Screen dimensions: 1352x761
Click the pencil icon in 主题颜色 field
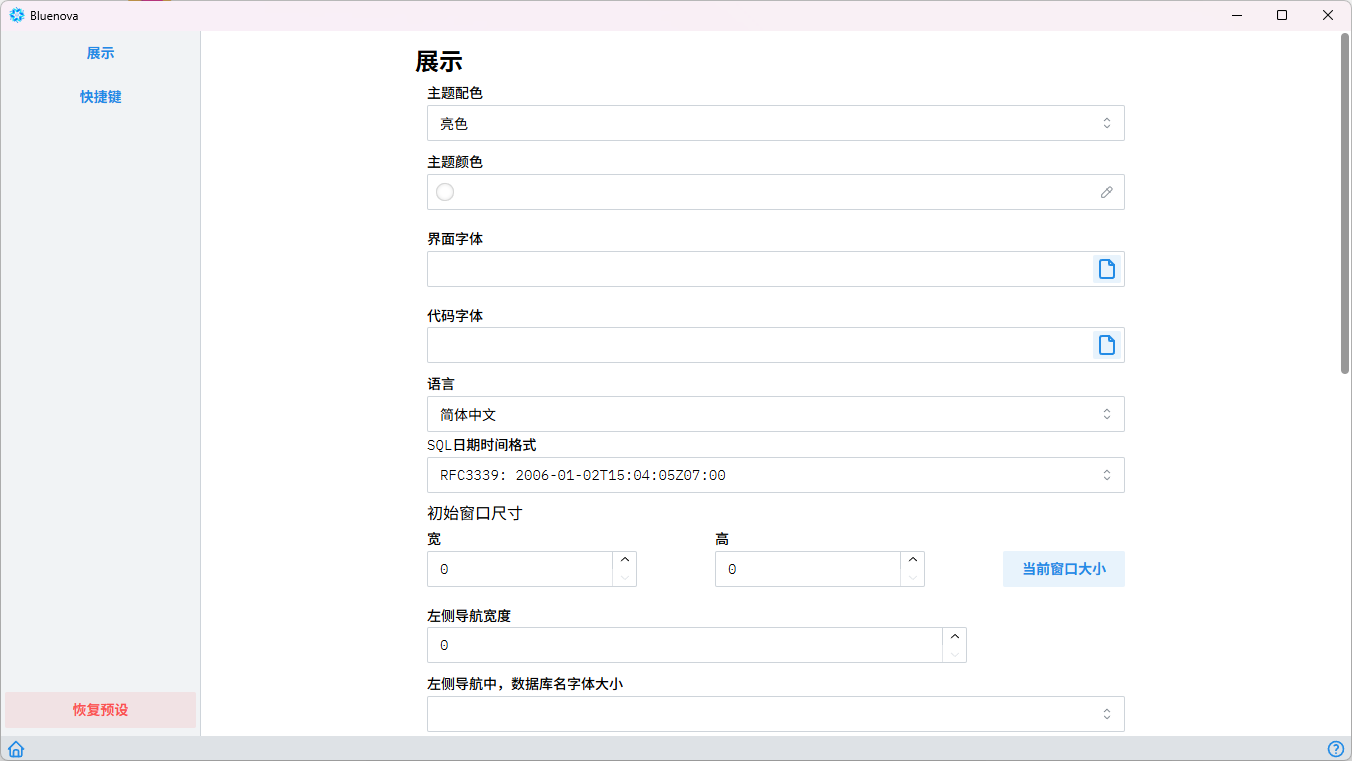coord(1106,192)
